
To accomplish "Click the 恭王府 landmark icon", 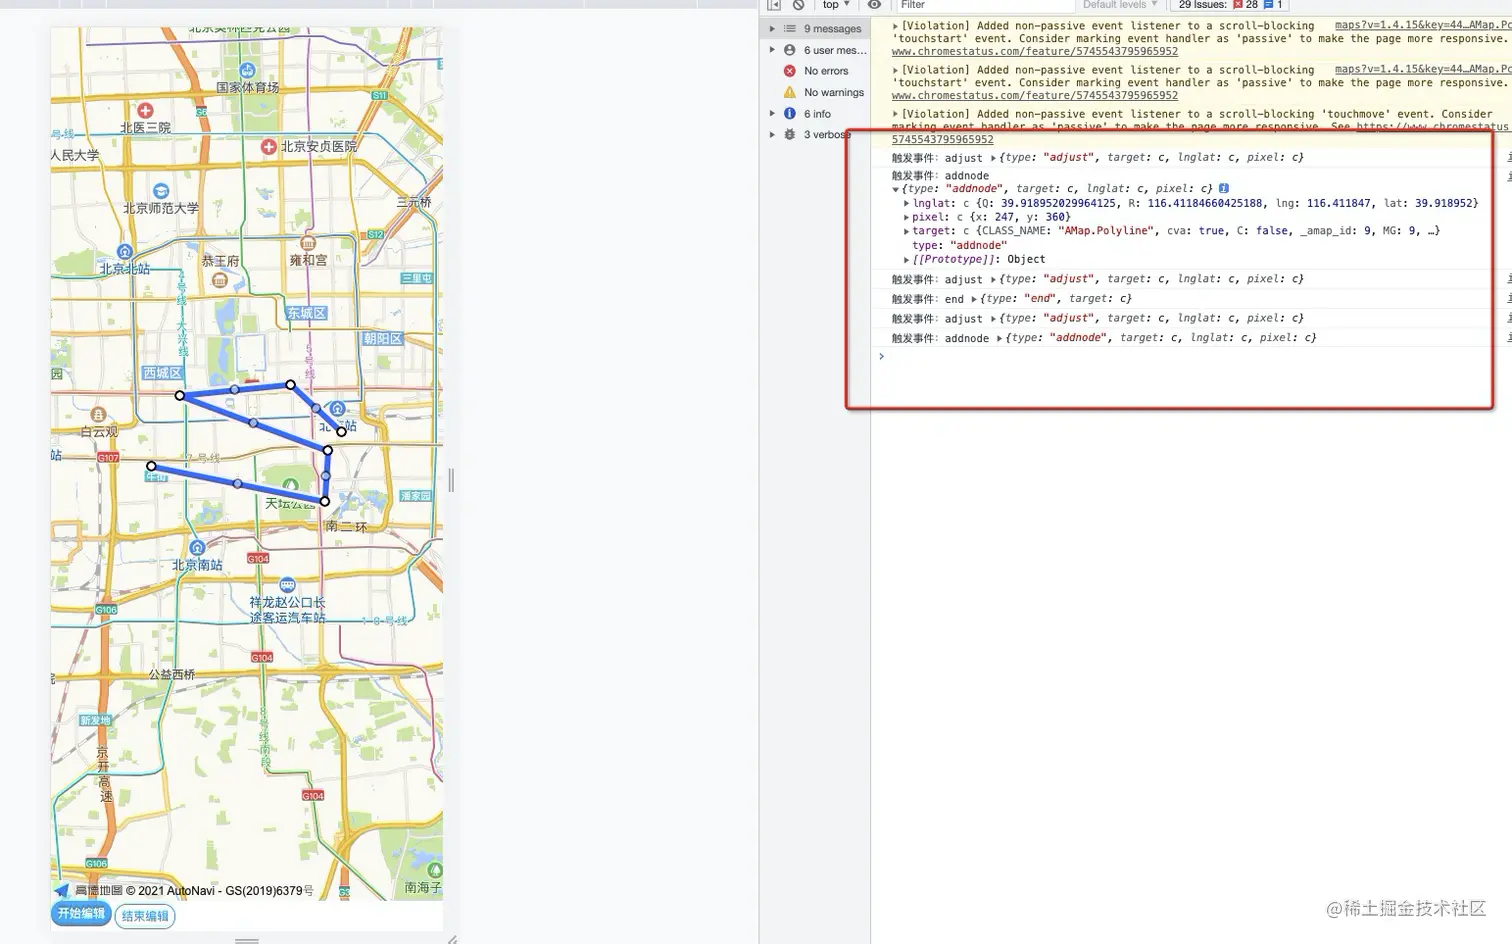I will pos(220,278).
